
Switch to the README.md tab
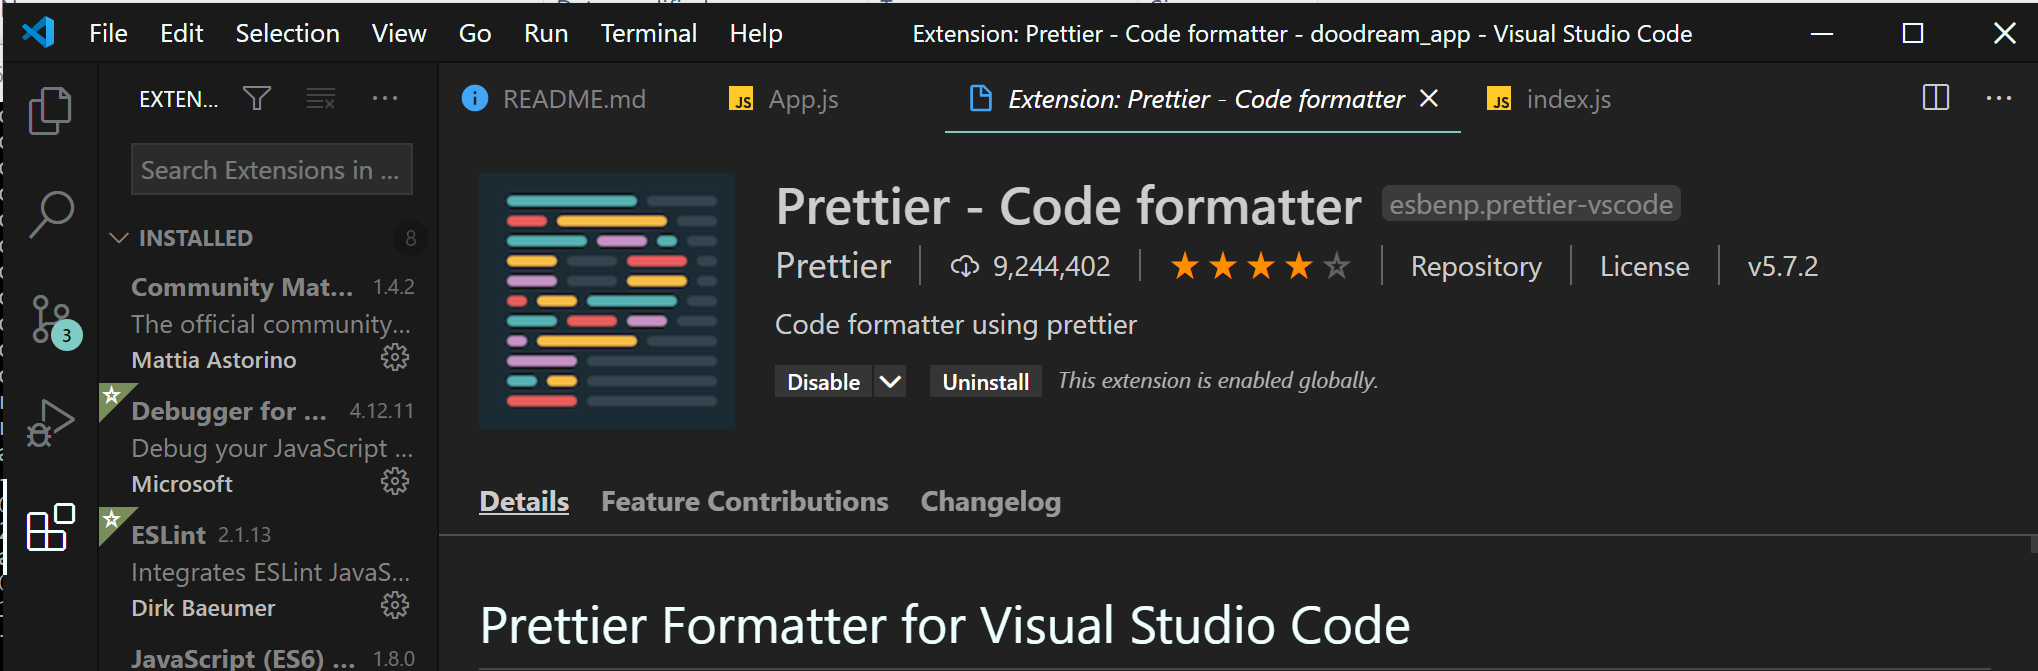pos(574,99)
